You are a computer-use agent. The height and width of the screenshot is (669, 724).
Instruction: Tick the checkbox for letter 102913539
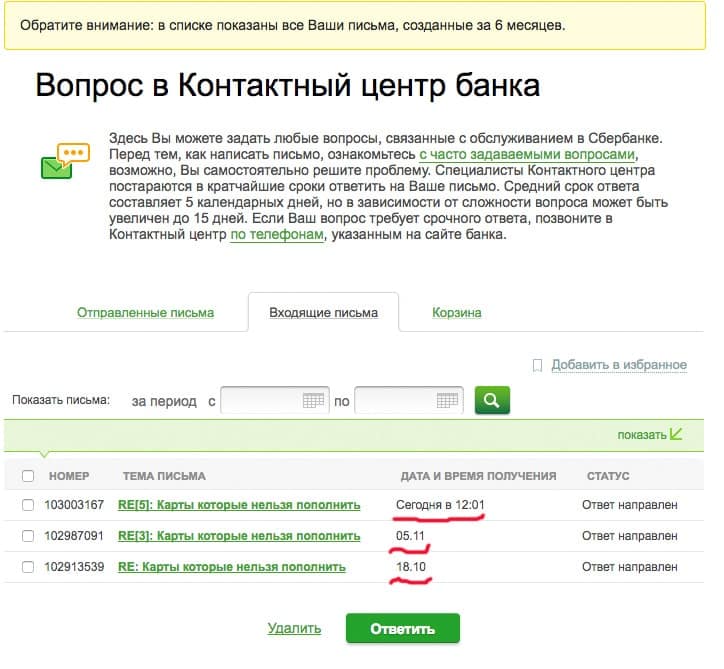(28, 567)
